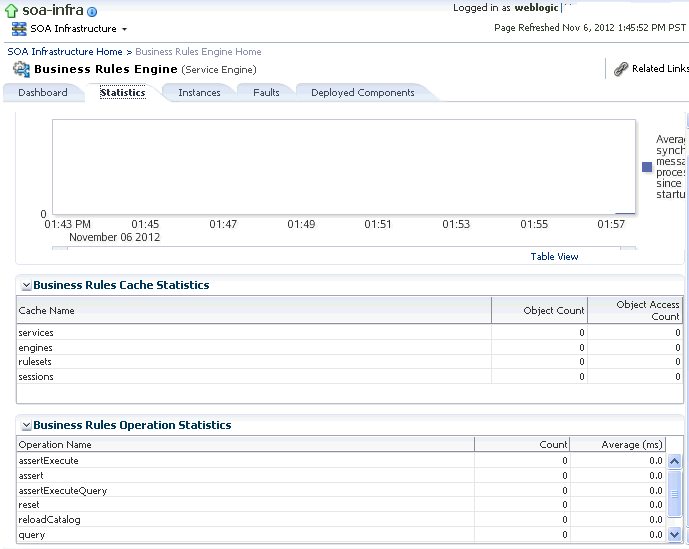
Task: Click the Cache Name column header
Action: click(x=254, y=311)
